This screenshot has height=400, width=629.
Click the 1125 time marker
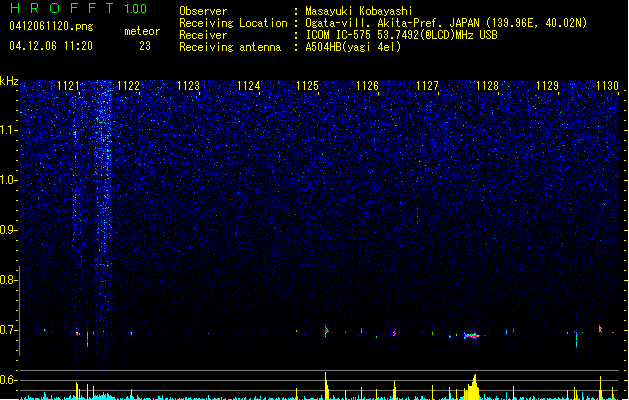[x=307, y=86]
